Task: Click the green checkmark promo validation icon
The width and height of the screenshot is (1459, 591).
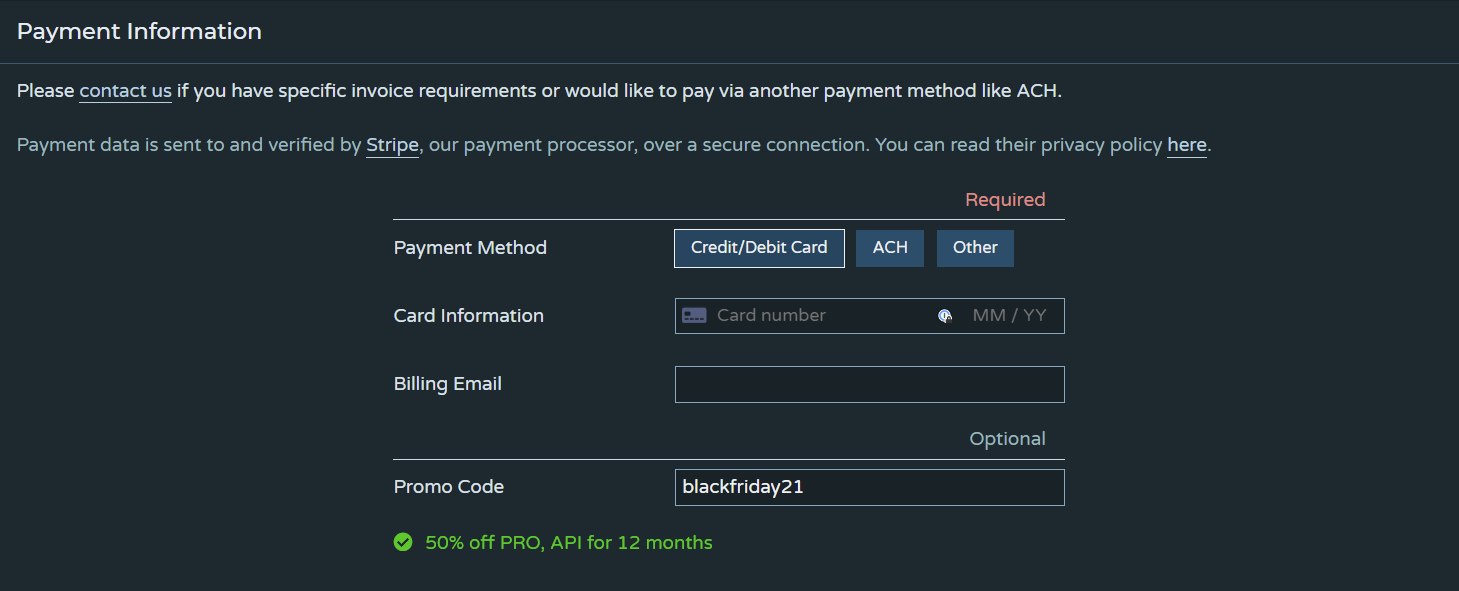Action: tap(403, 542)
